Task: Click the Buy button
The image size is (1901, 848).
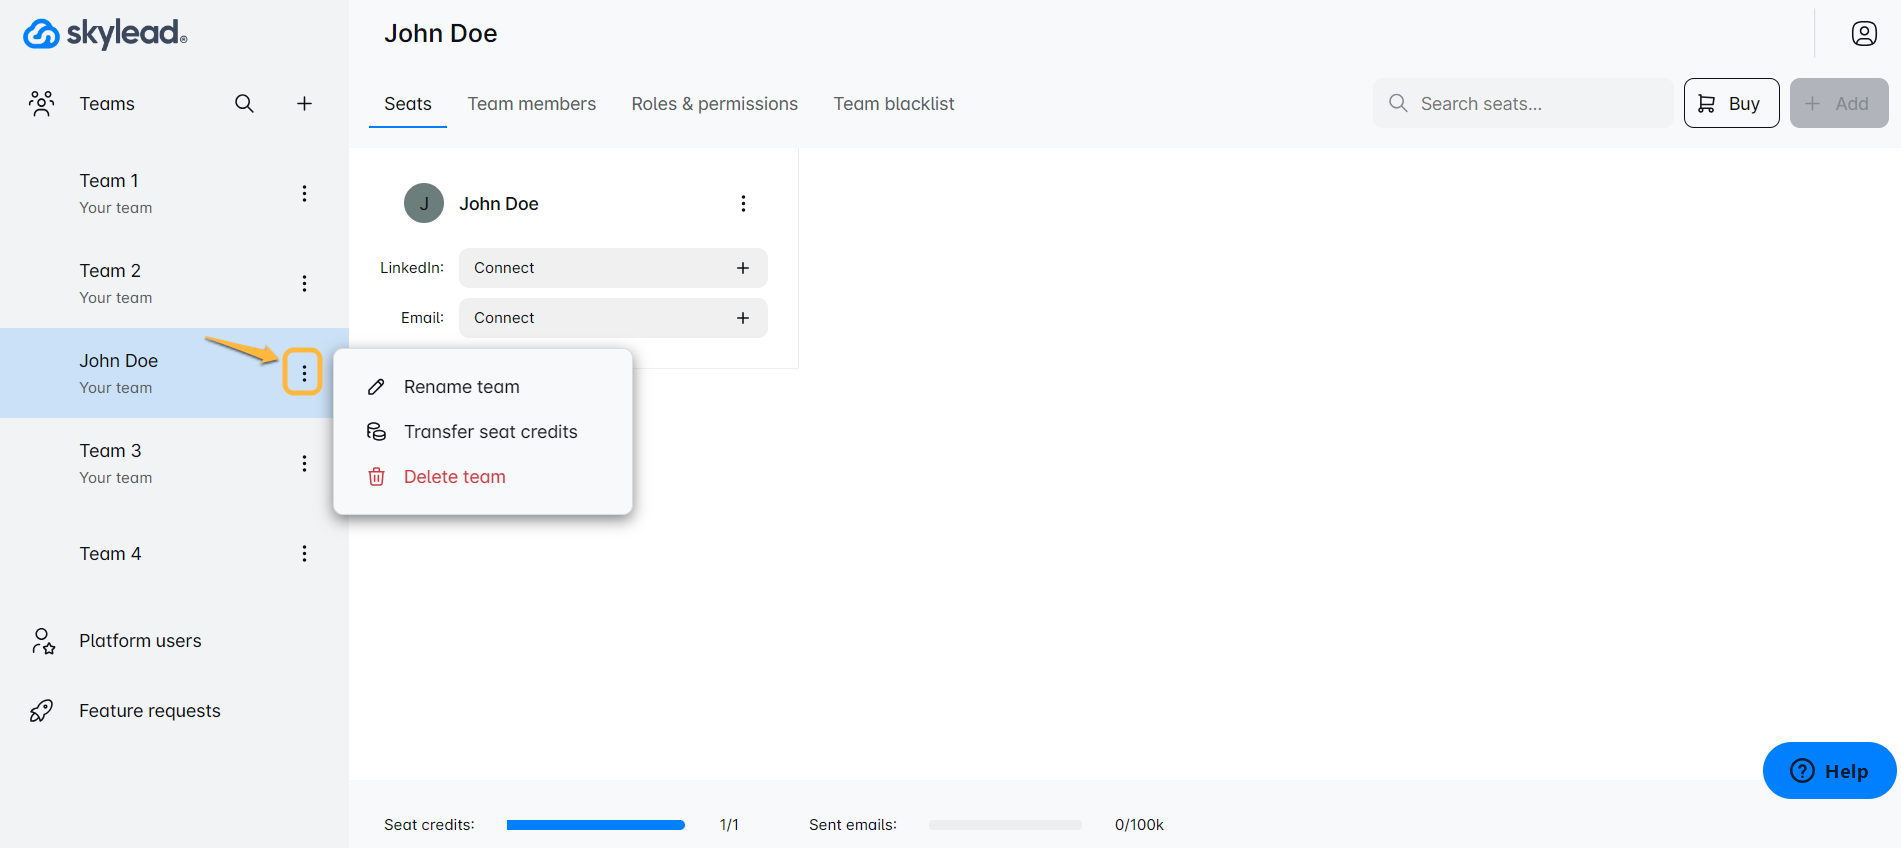Action: point(1730,104)
